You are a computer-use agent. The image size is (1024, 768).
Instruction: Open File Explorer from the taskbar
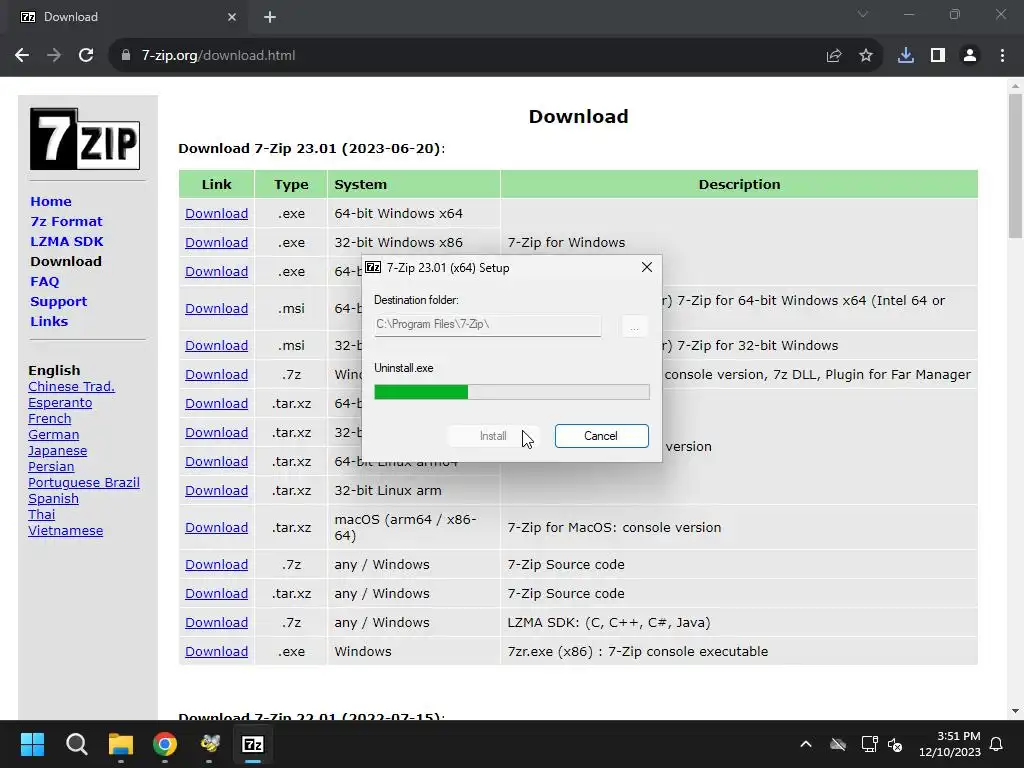click(x=121, y=744)
